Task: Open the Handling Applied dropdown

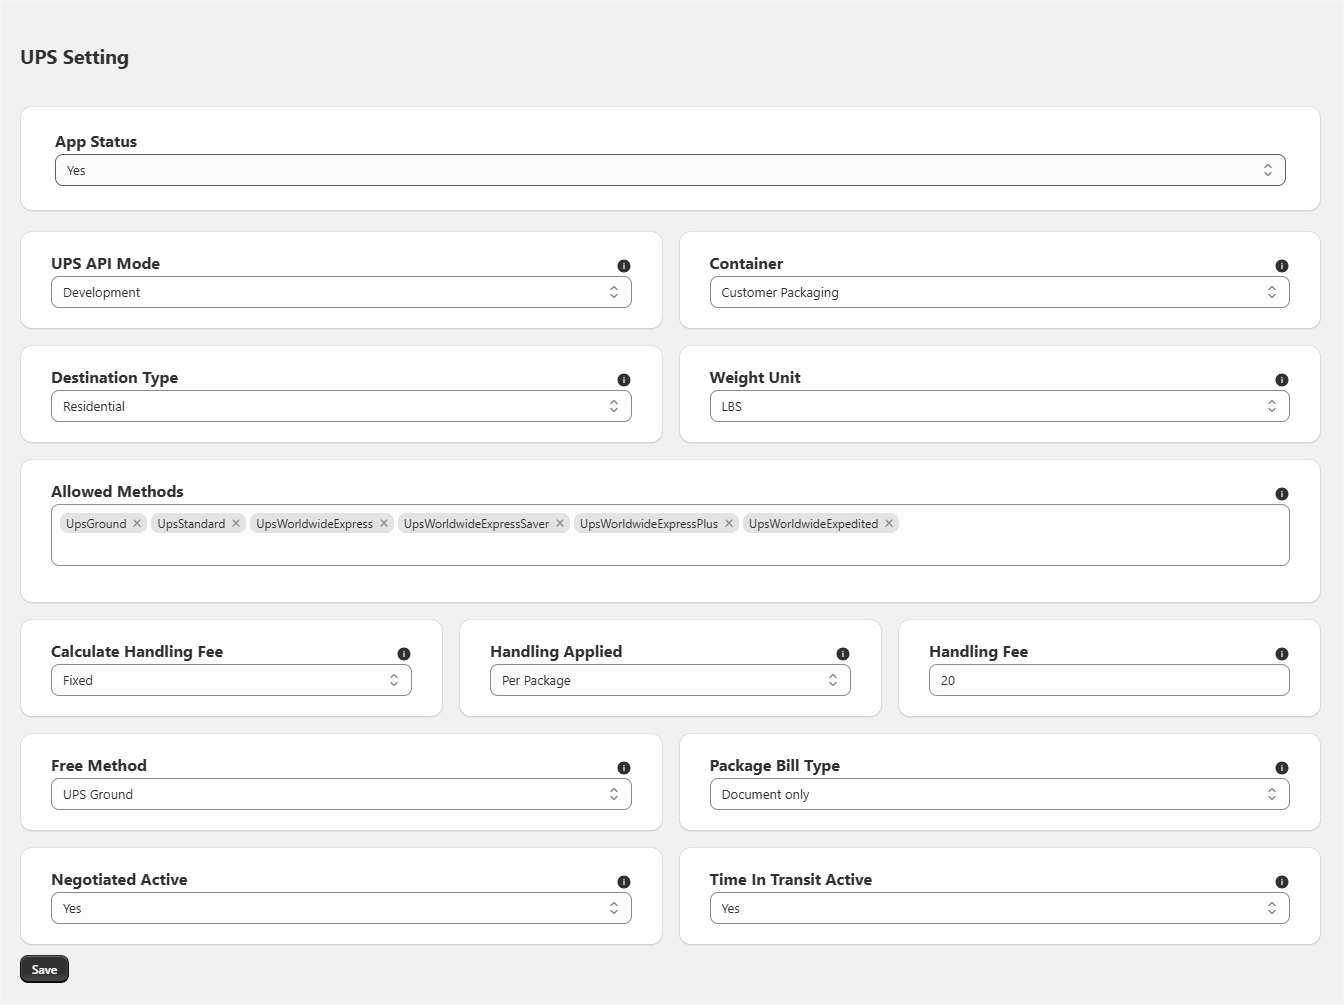Action: (670, 680)
